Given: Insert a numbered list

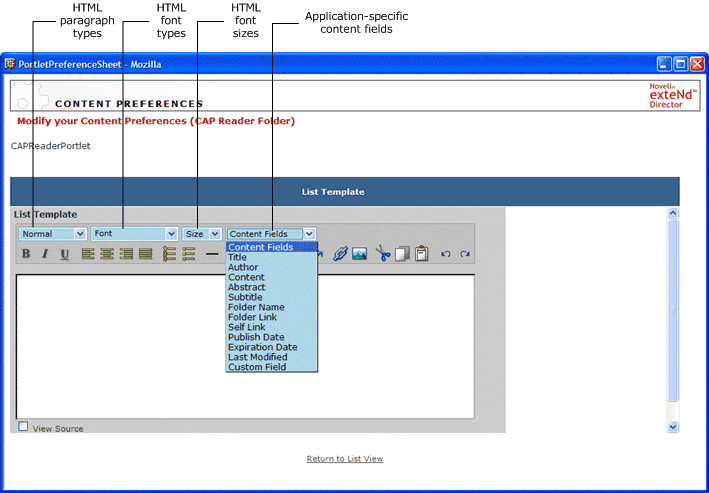Looking at the screenshot, I should coord(169,254).
